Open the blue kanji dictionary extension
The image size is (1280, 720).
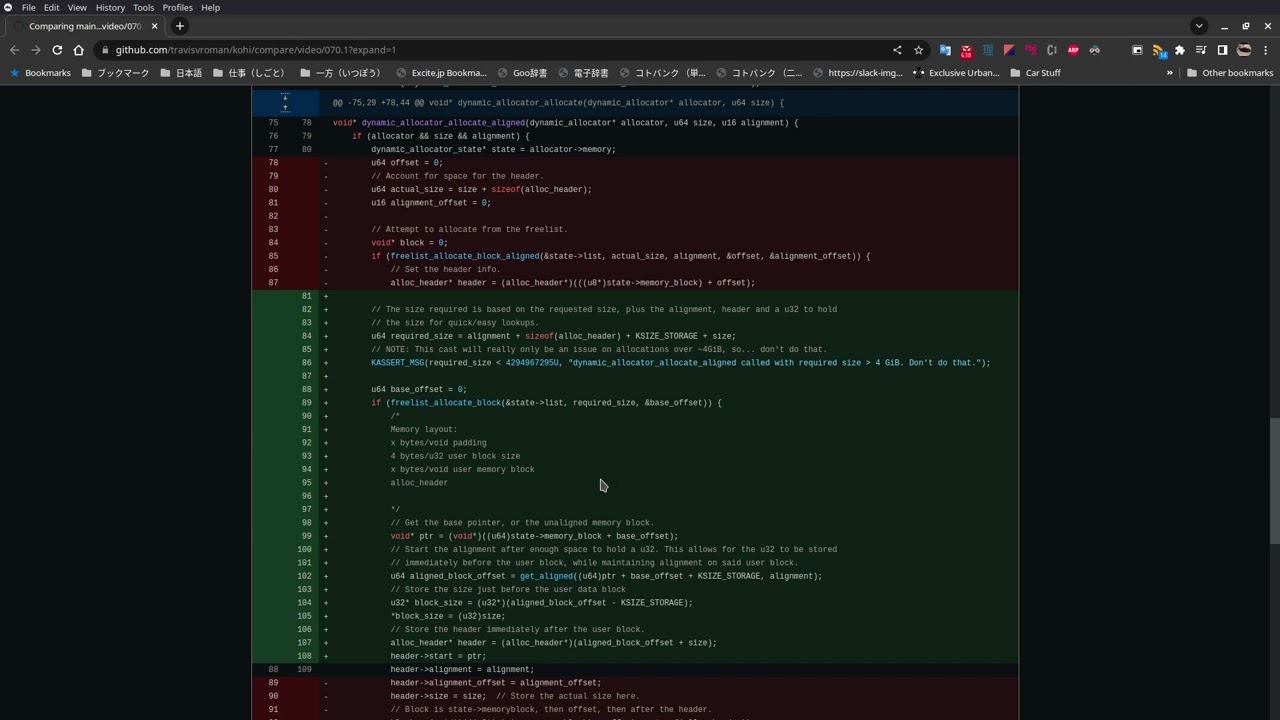[988, 50]
